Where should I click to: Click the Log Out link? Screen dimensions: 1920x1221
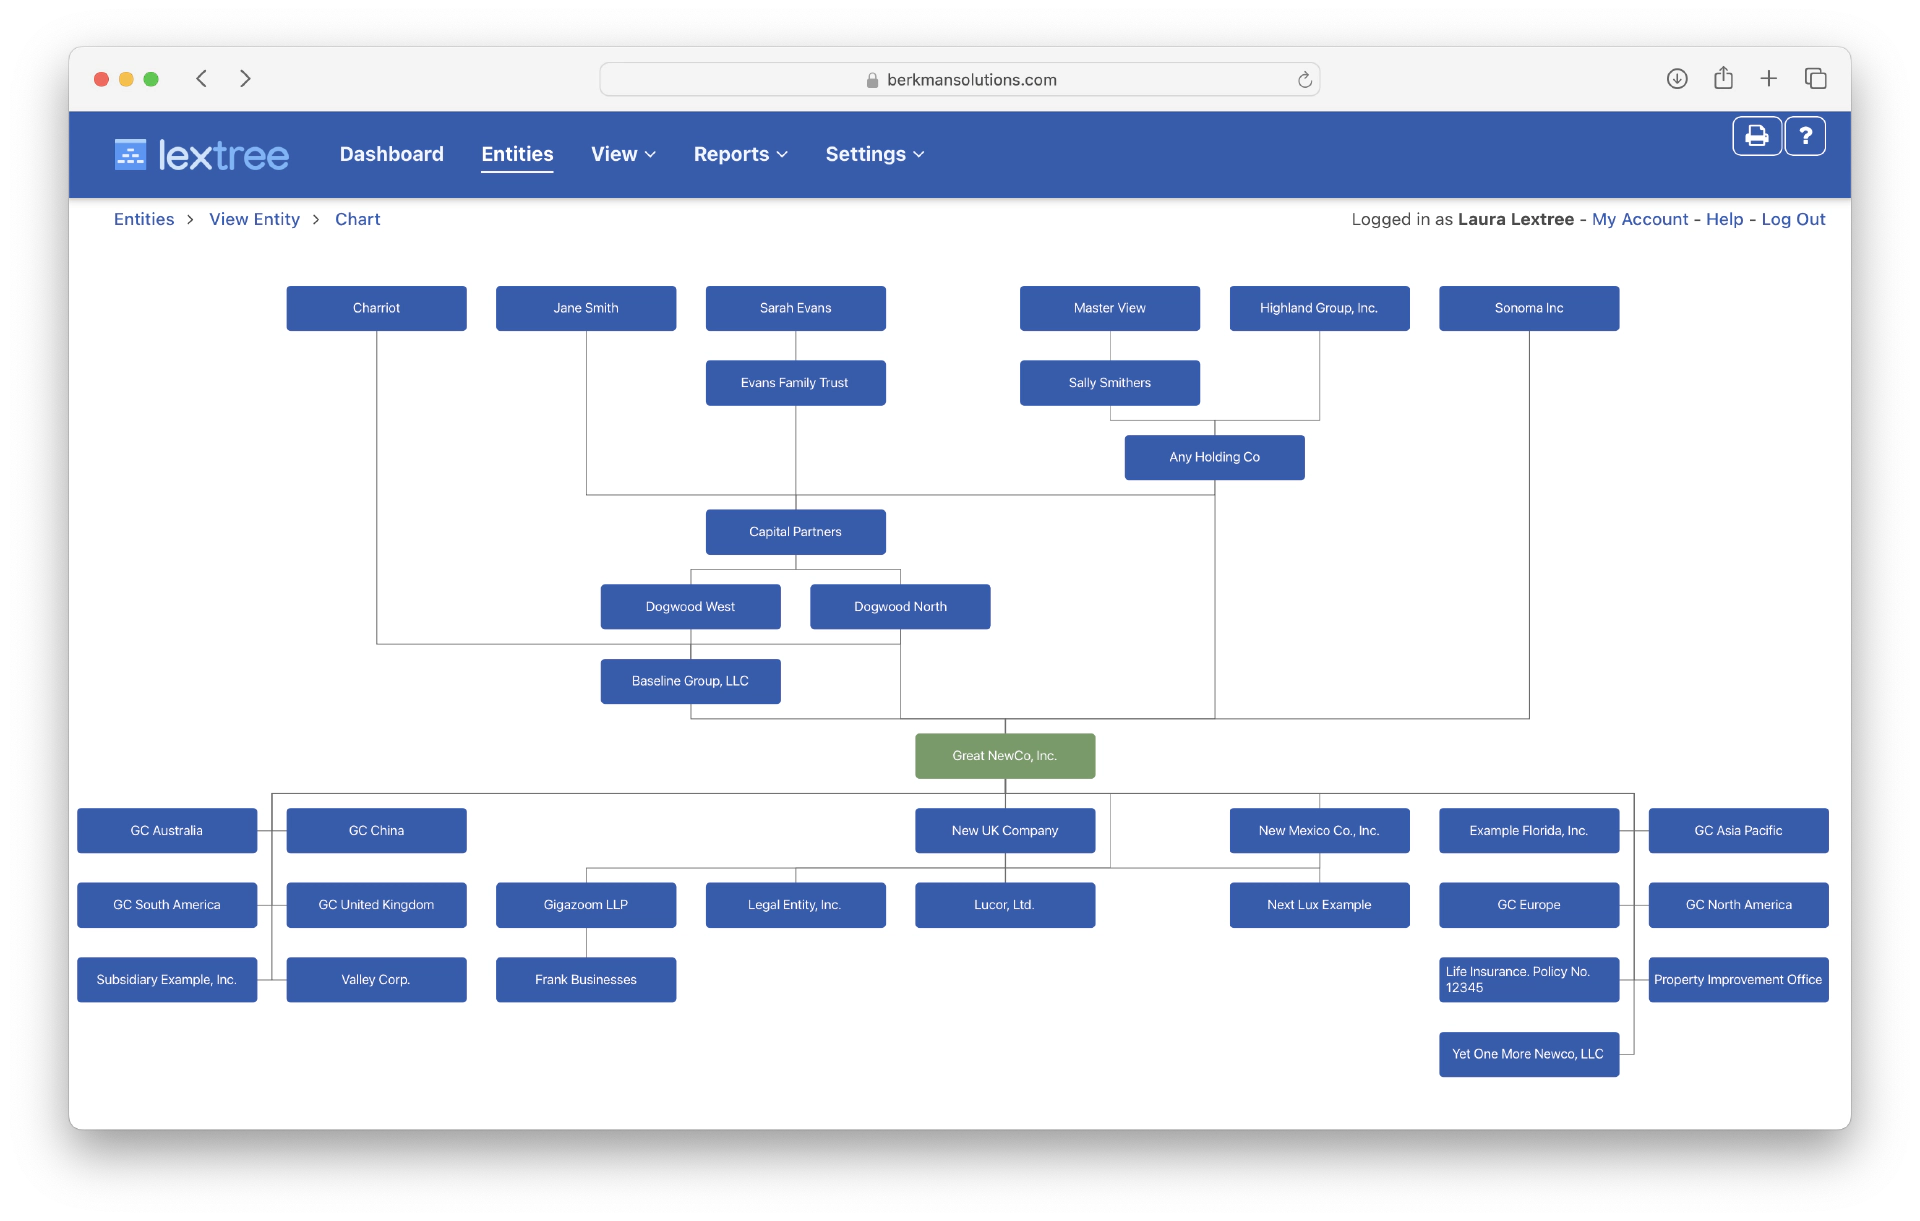(x=1794, y=218)
